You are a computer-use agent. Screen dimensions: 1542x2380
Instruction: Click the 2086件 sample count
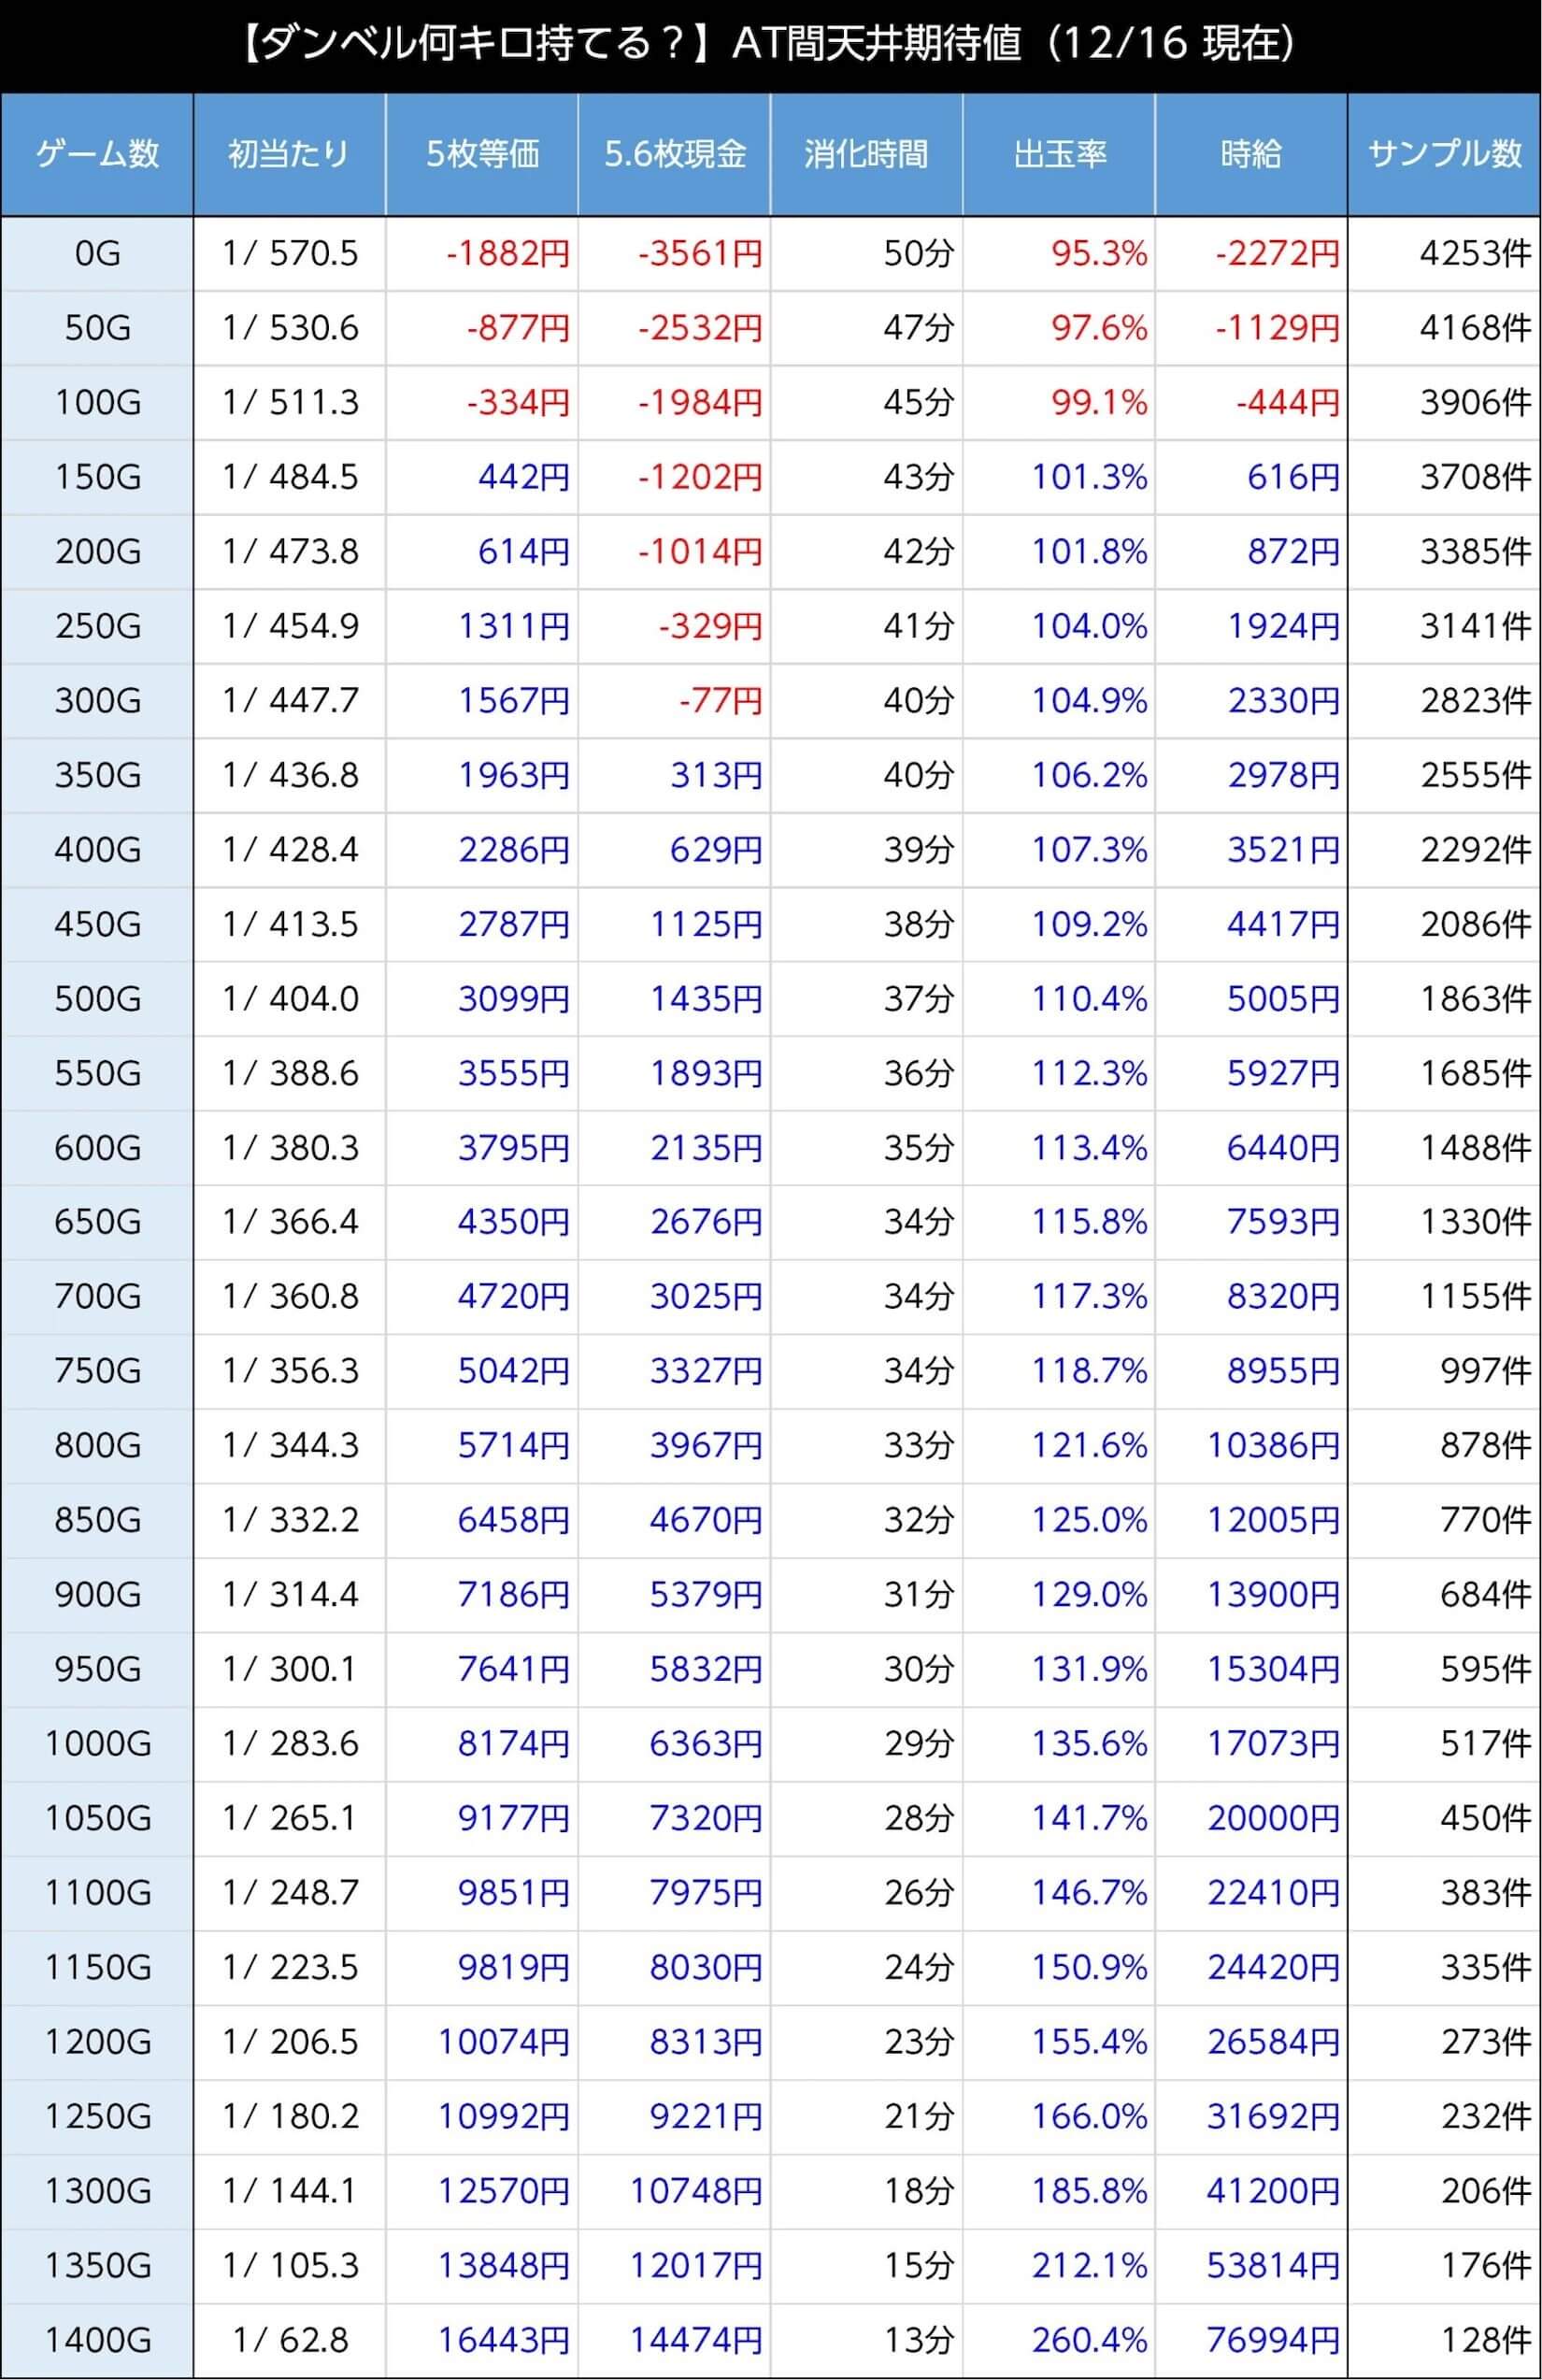click(1475, 924)
